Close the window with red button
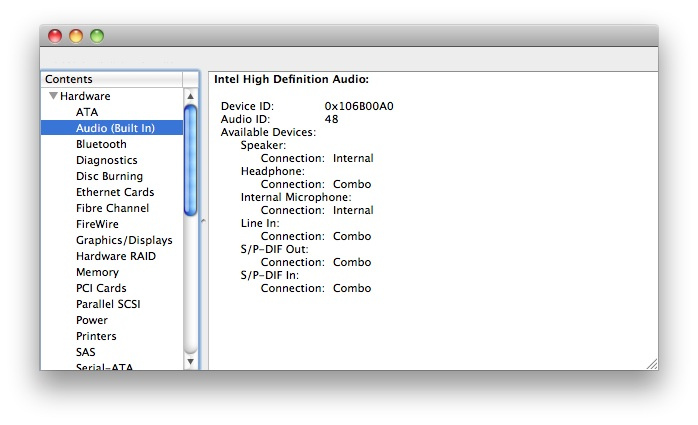This screenshot has height=425, width=698. click(55, 36)
